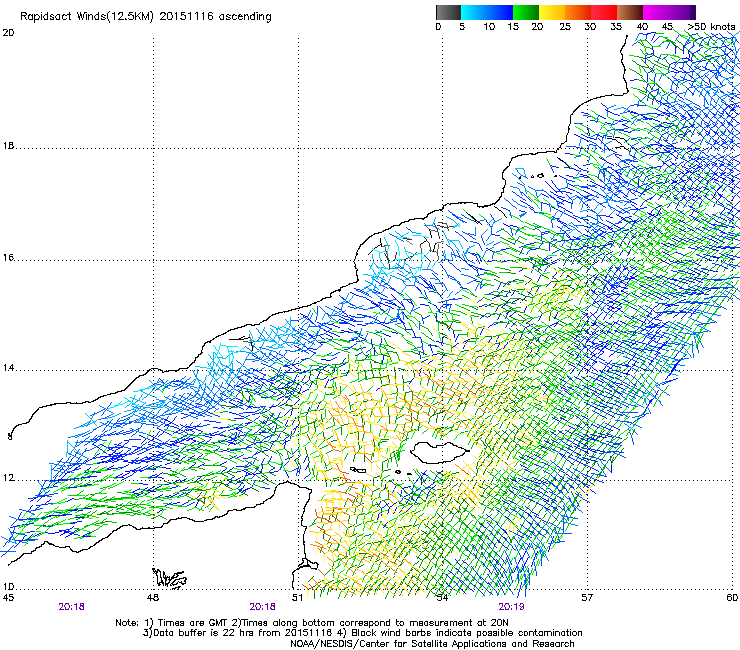This screenshot has height=650, width=740.
Task: Click the blue 5–15 knots legend gradient
Action: point(487,12)
